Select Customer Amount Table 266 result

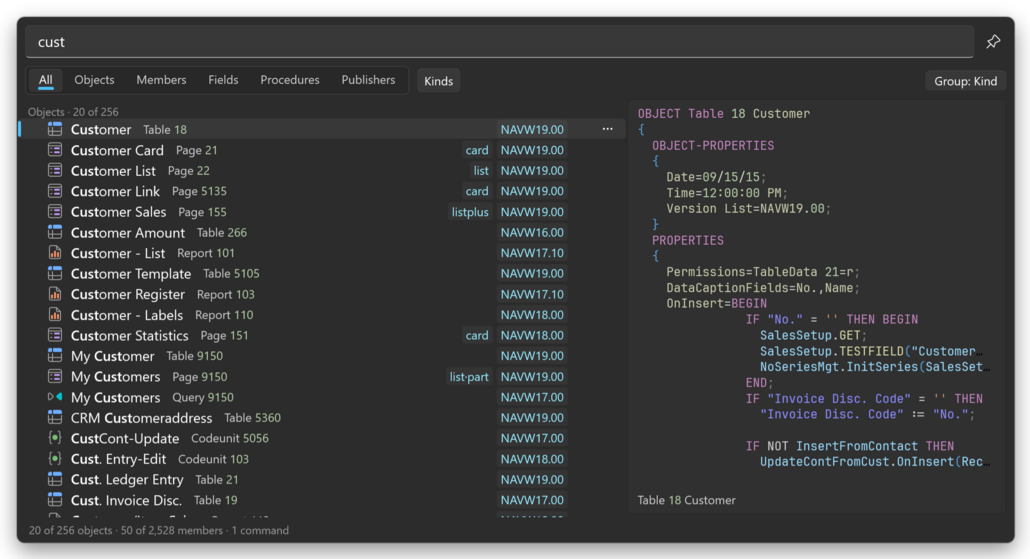point(322,232)
